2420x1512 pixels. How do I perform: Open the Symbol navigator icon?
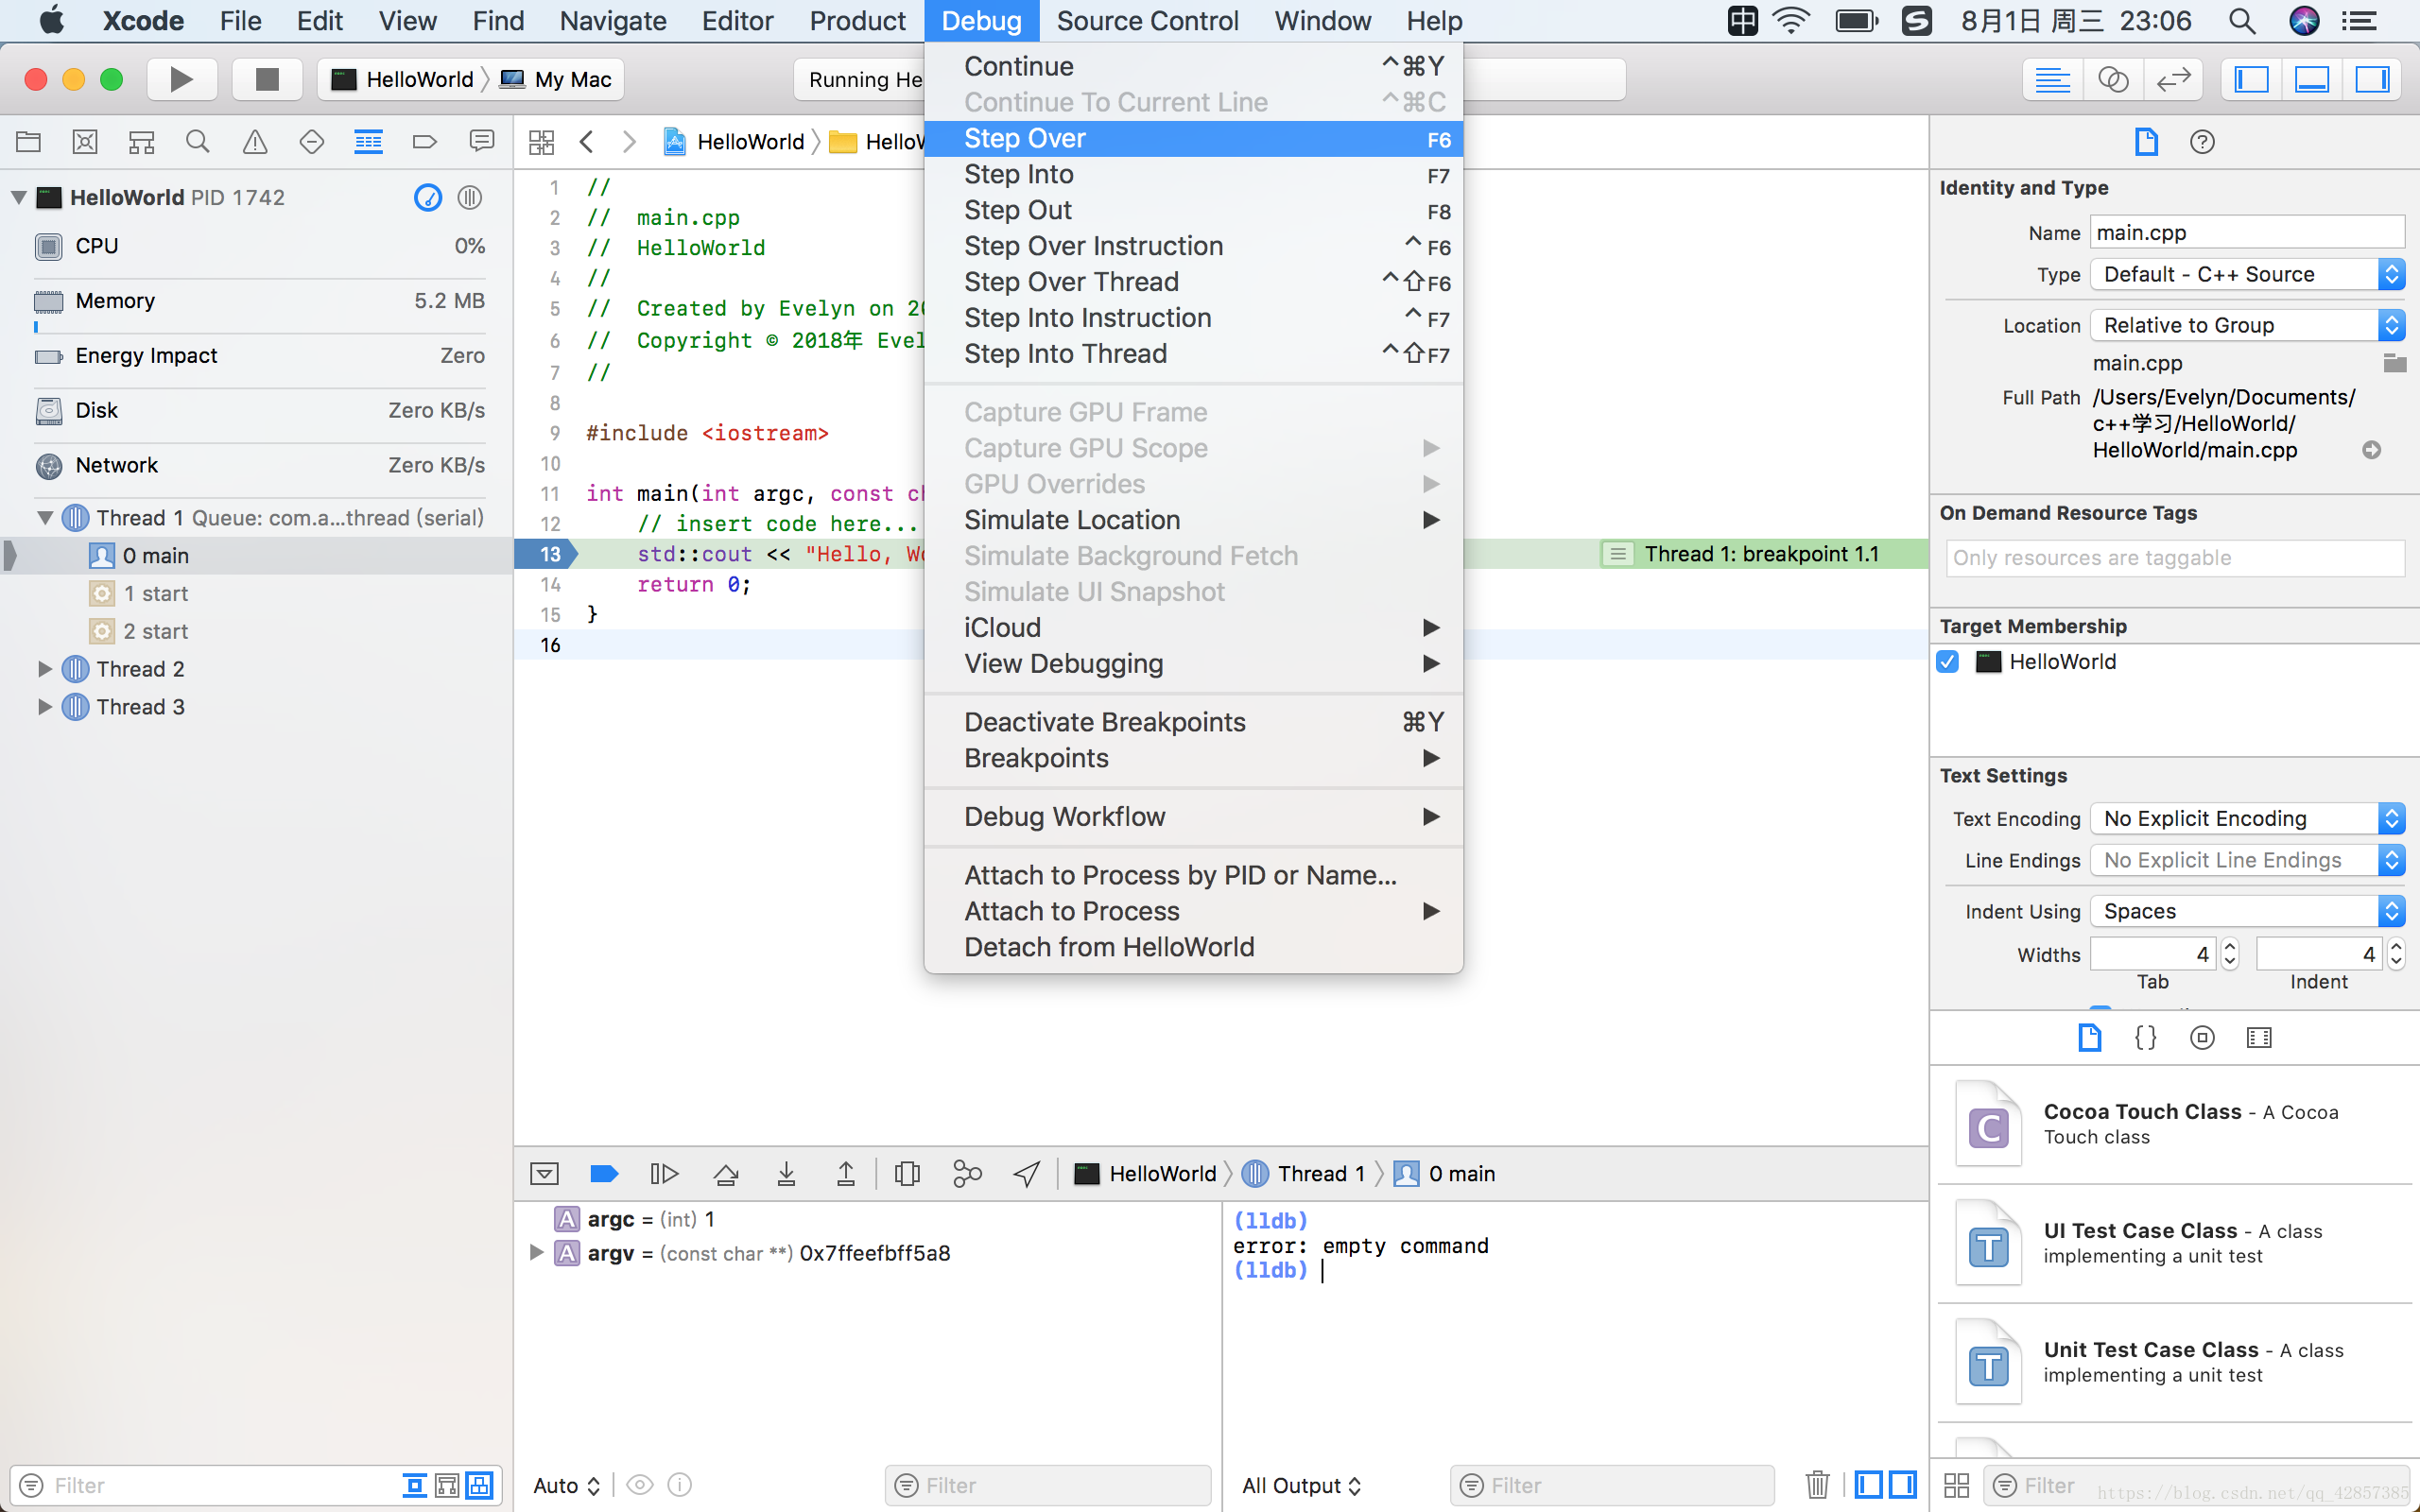point(142,142)
